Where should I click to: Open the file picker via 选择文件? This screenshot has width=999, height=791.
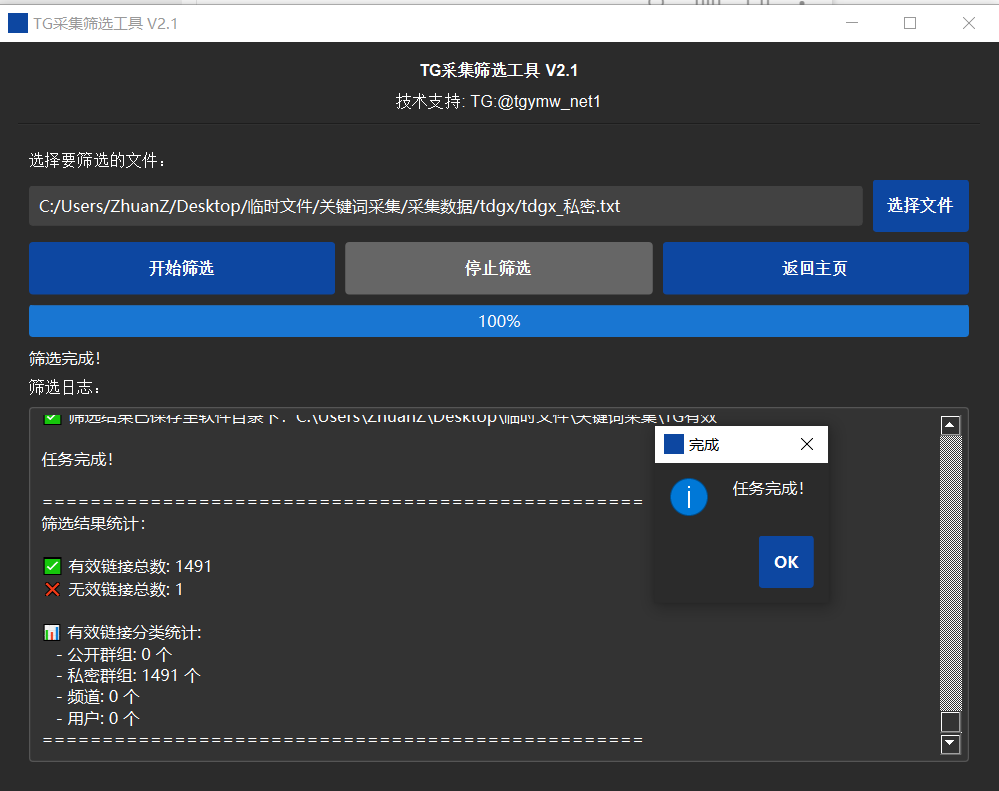point(920,205)
